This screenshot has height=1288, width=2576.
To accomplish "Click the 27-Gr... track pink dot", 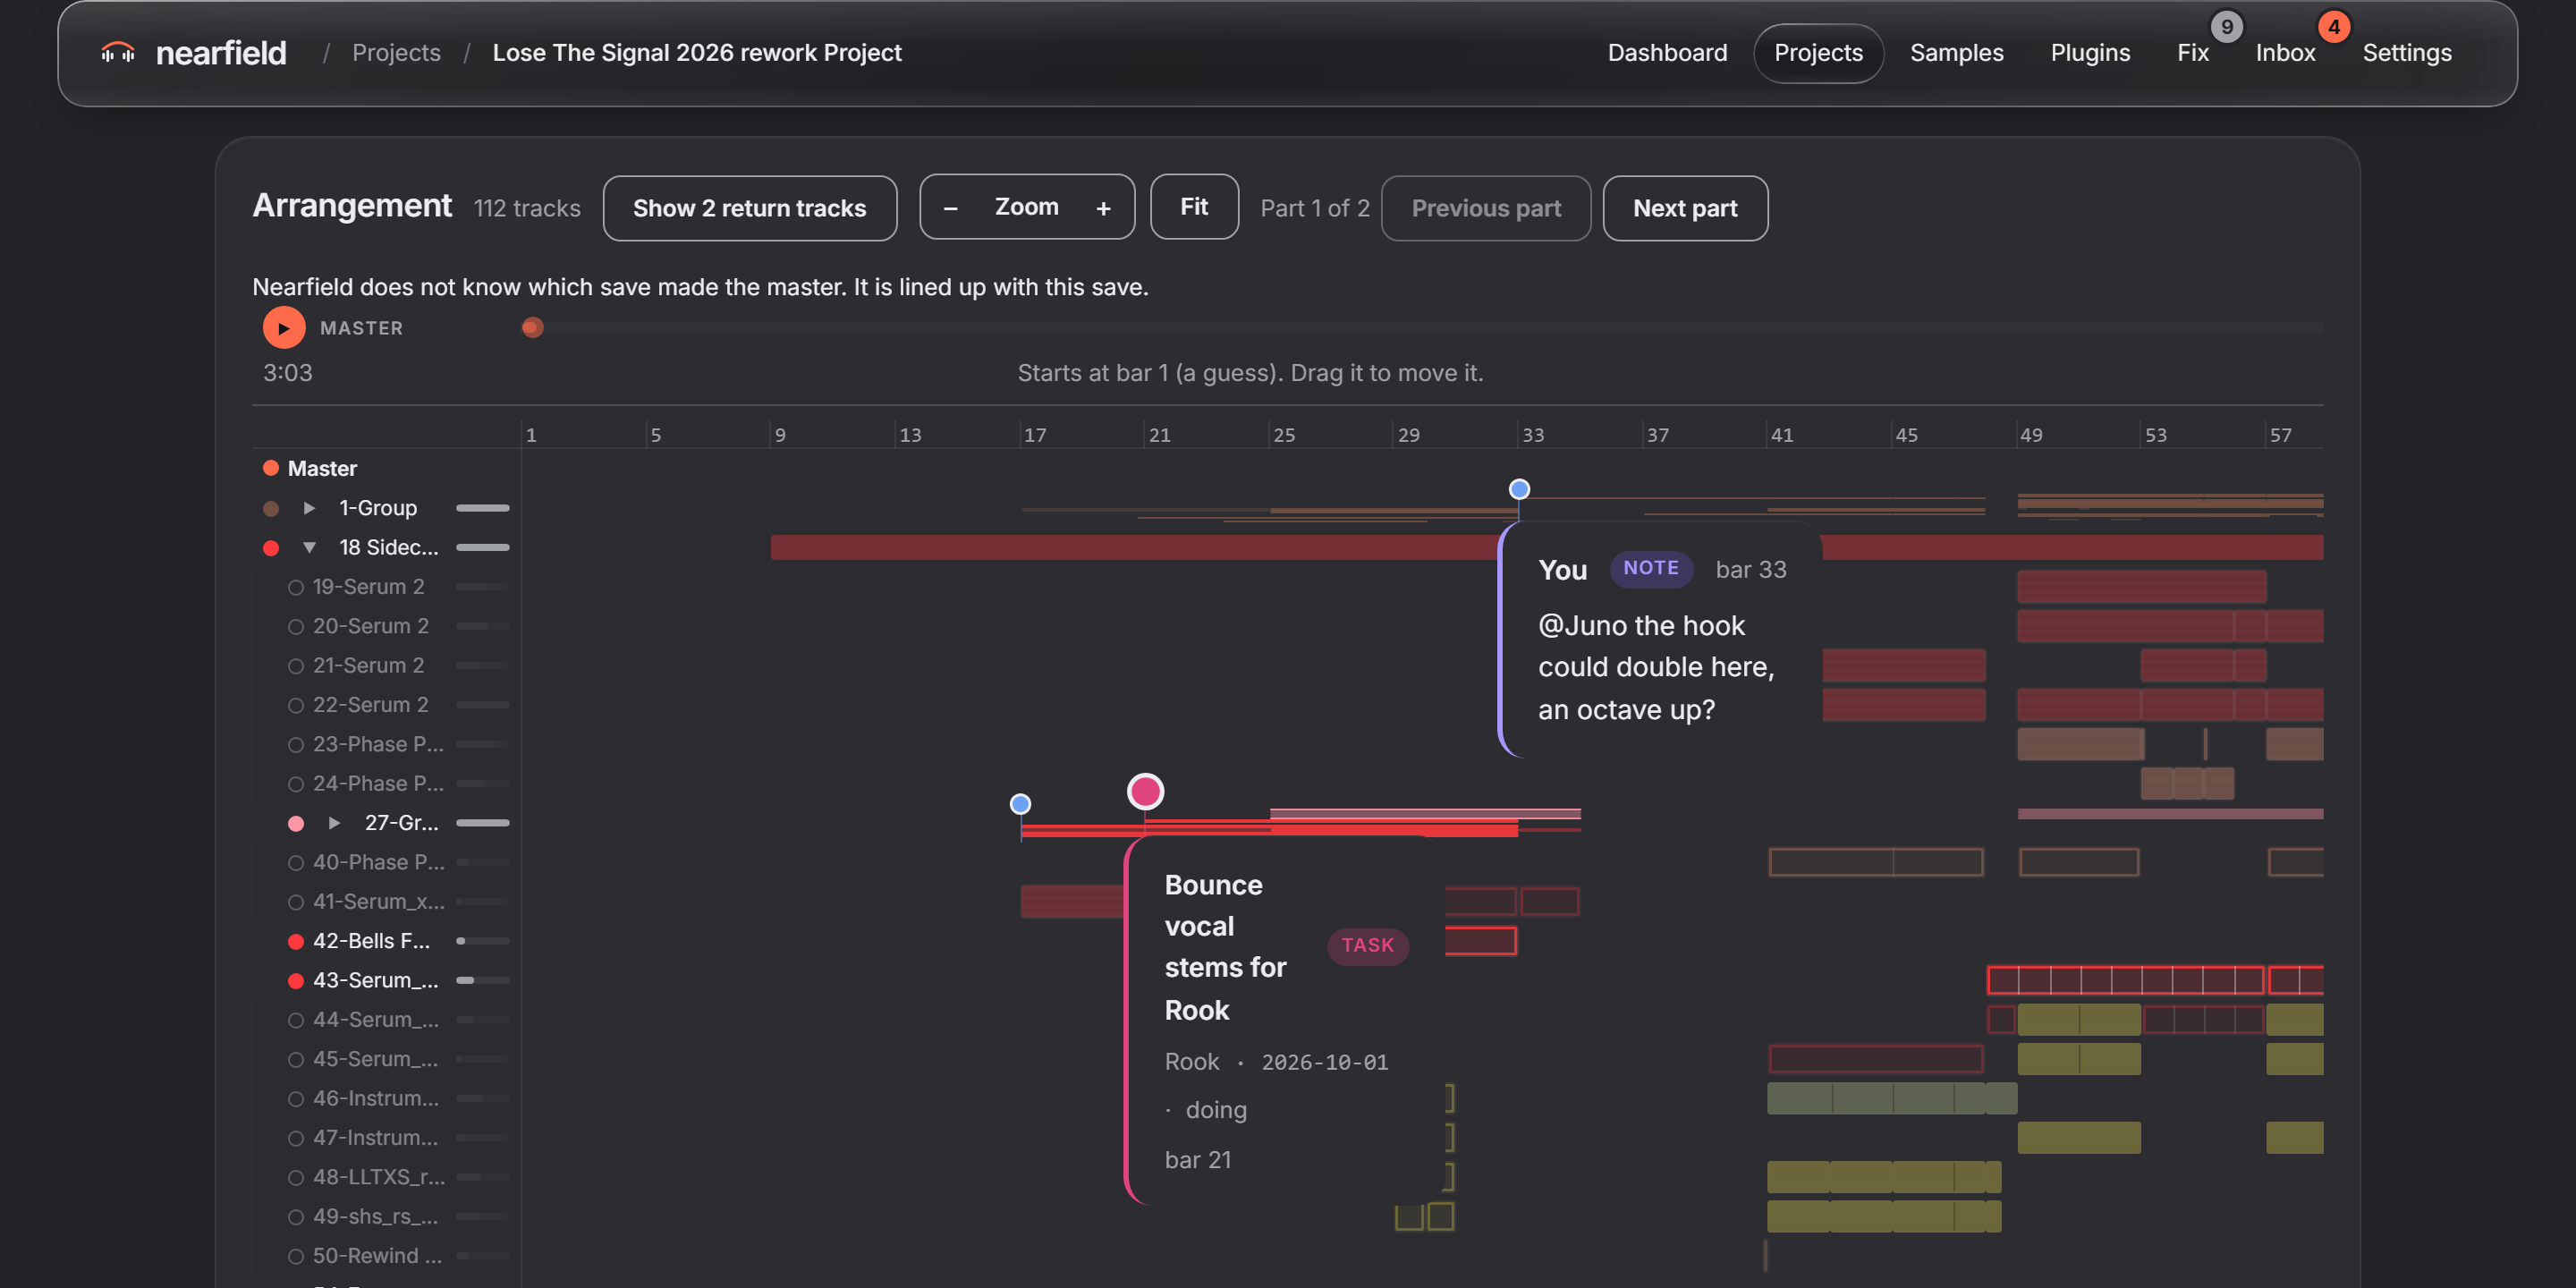I will tap(296, 823).
